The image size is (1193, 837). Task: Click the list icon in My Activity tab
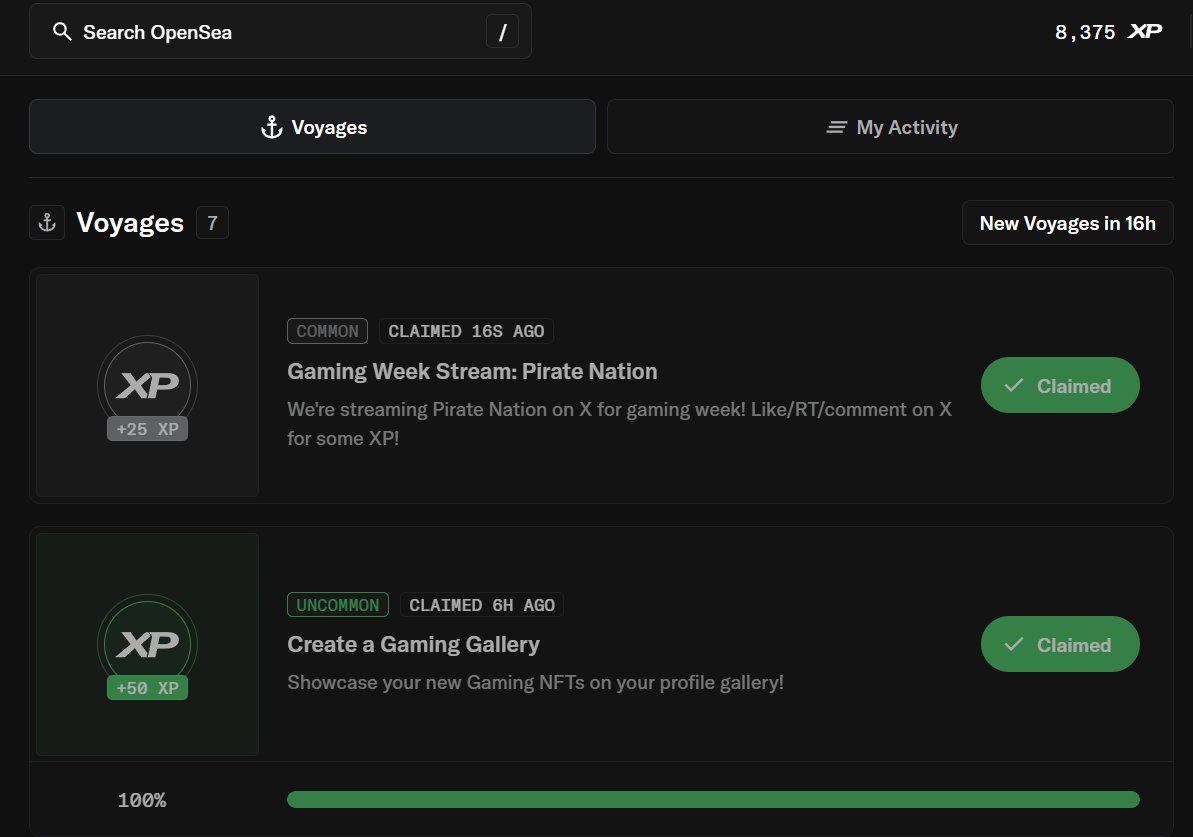point(836,127)
